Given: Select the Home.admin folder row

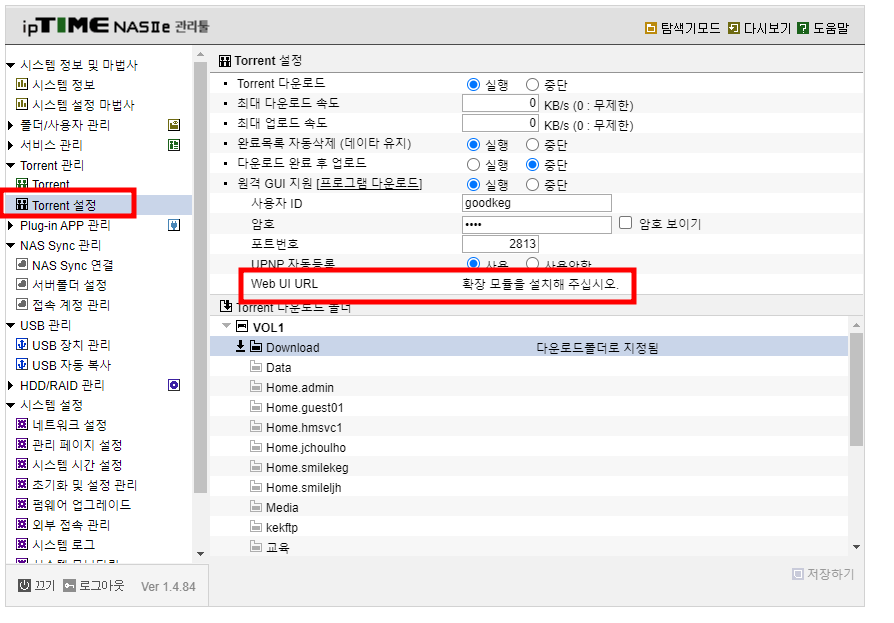Looking at the screenshot, I should [x=529, y=388].
